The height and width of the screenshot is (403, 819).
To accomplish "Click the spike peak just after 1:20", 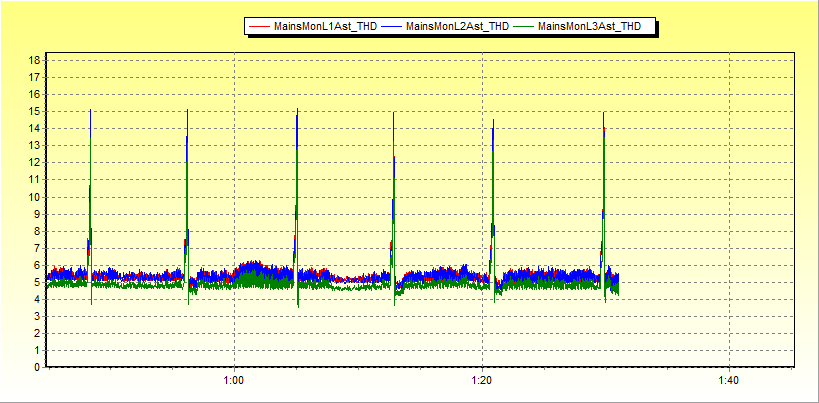I will [x=493, y=122].
